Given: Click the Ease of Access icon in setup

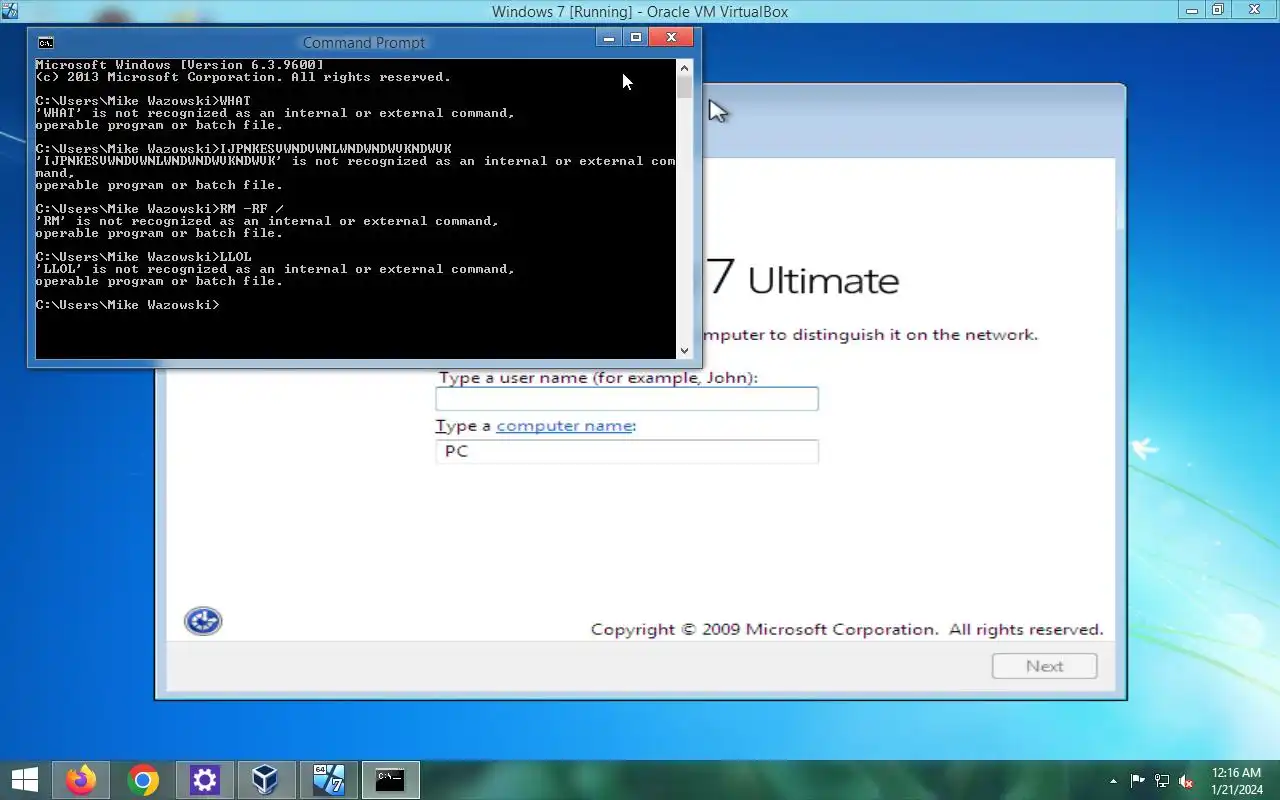Looking at the screenshot, I should (203, 621).
